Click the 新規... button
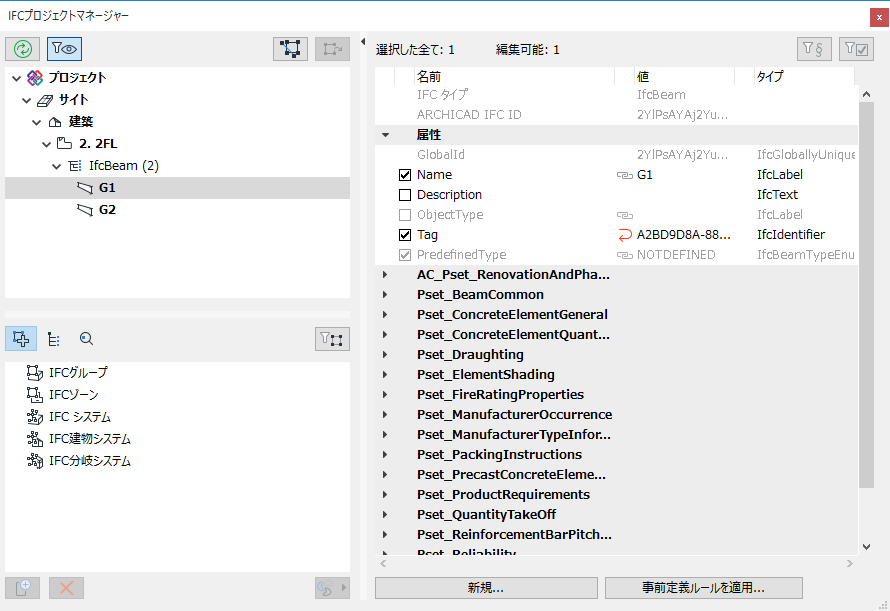 486,588
